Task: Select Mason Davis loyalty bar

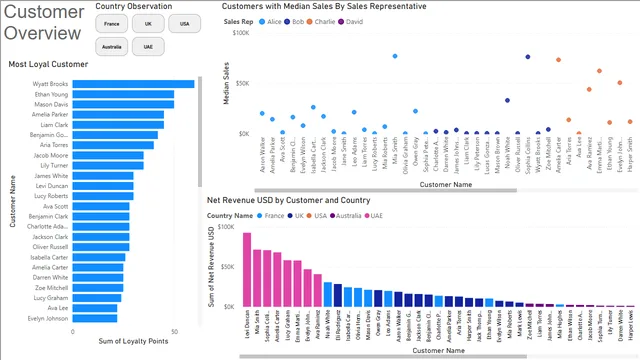Action: point(123,104)
